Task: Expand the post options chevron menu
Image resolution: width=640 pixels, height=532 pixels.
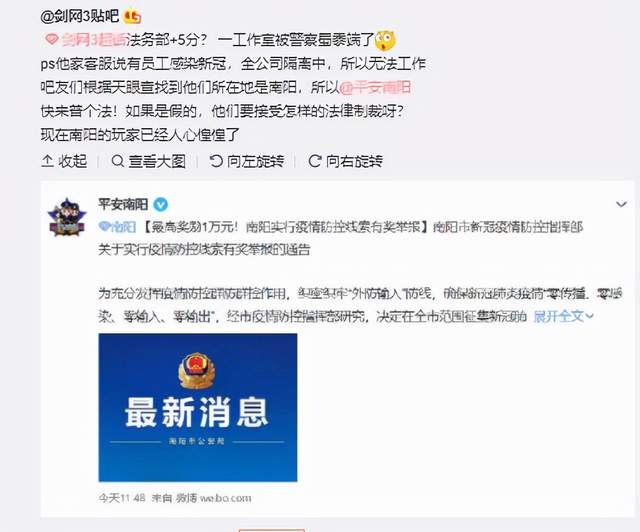Action: (621, 204)
